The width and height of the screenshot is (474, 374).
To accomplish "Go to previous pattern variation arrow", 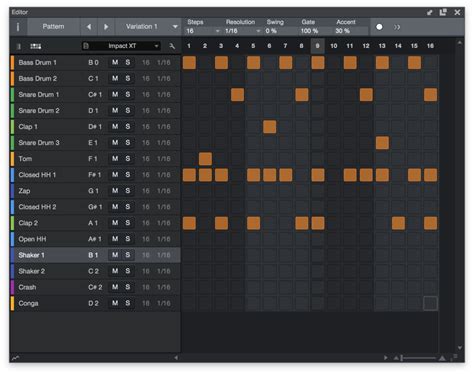I will (x=89, y=27).
